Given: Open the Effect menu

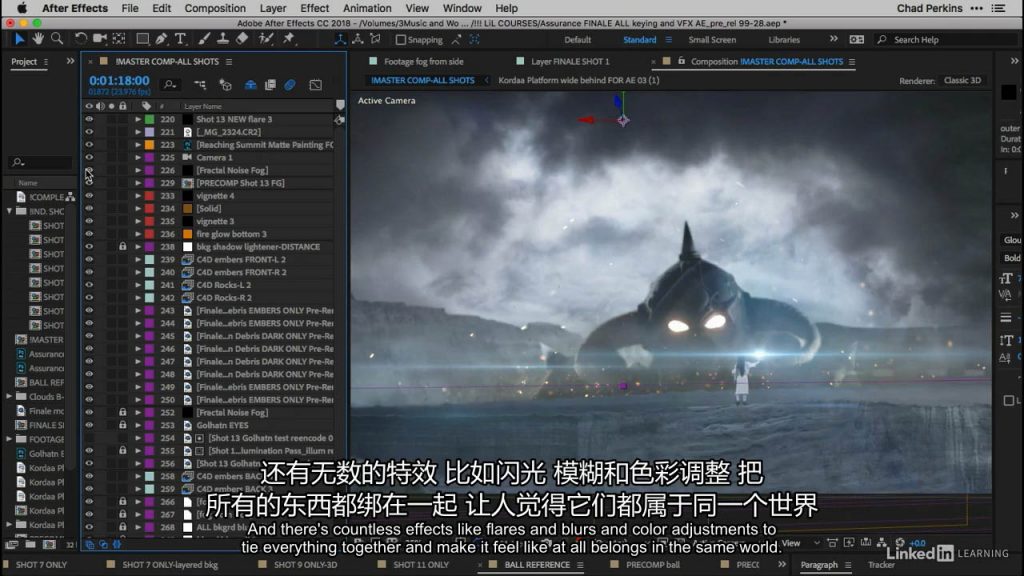Looking at the screenshot, I should (314, 8).
